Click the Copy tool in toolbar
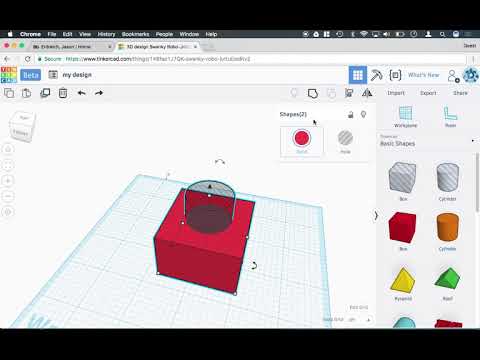 (x=9, y=93)
